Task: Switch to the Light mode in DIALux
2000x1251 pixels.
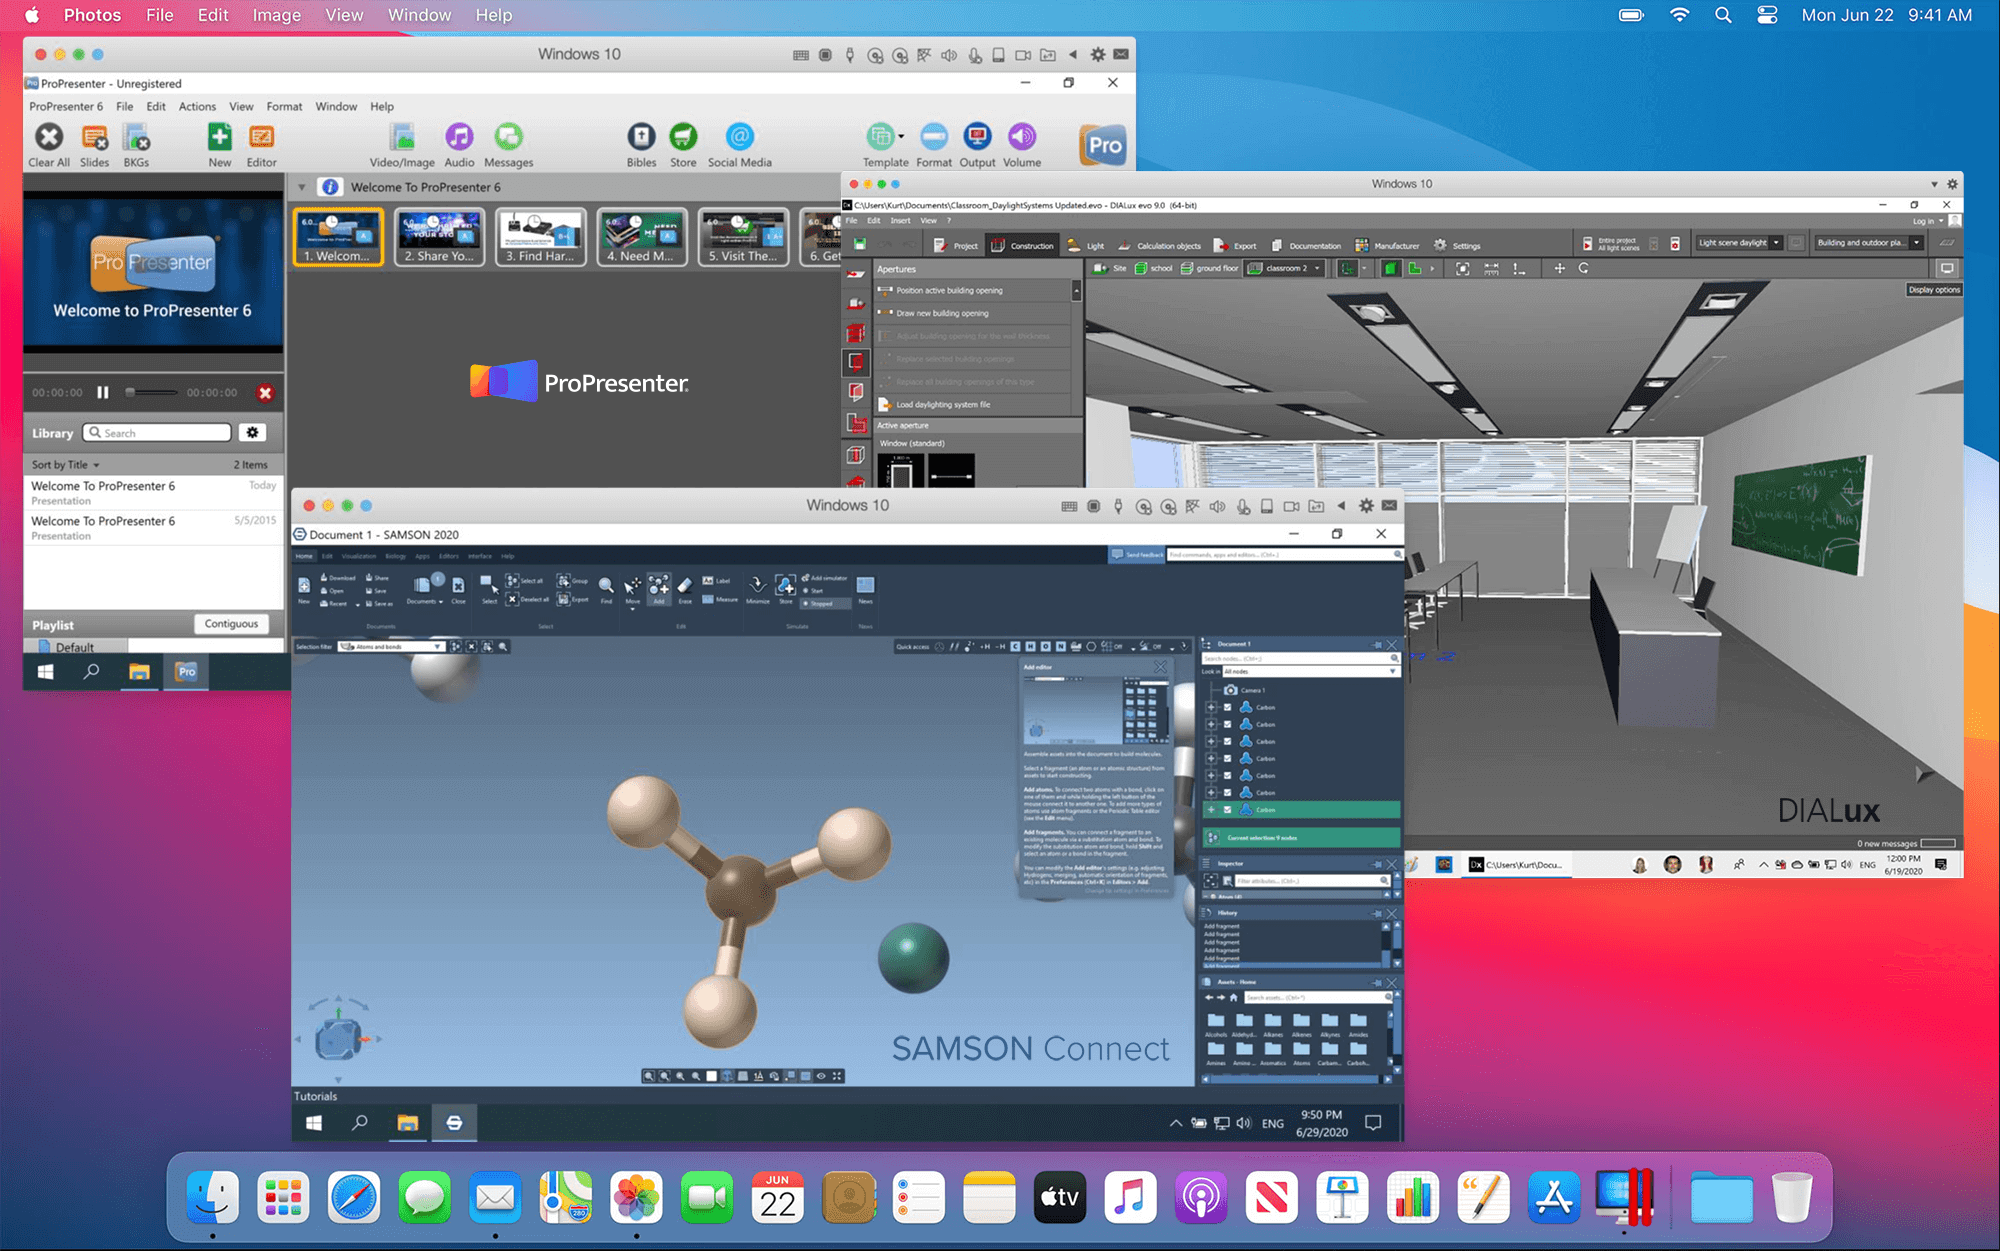Action: click(x=1096, y=246)
